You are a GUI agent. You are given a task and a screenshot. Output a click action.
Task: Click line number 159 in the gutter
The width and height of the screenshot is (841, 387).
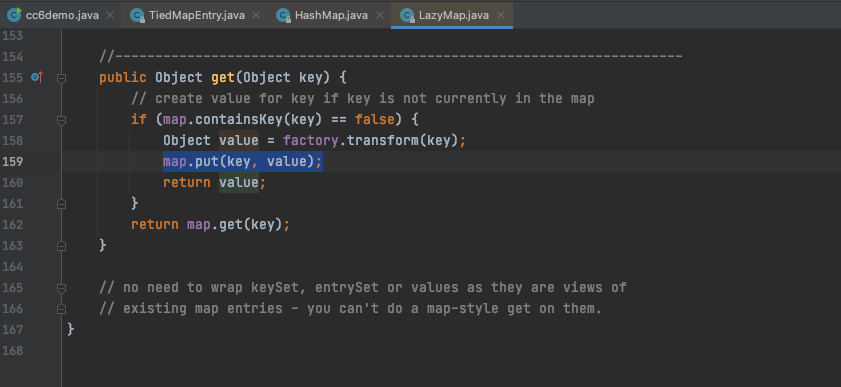point(12,161)
